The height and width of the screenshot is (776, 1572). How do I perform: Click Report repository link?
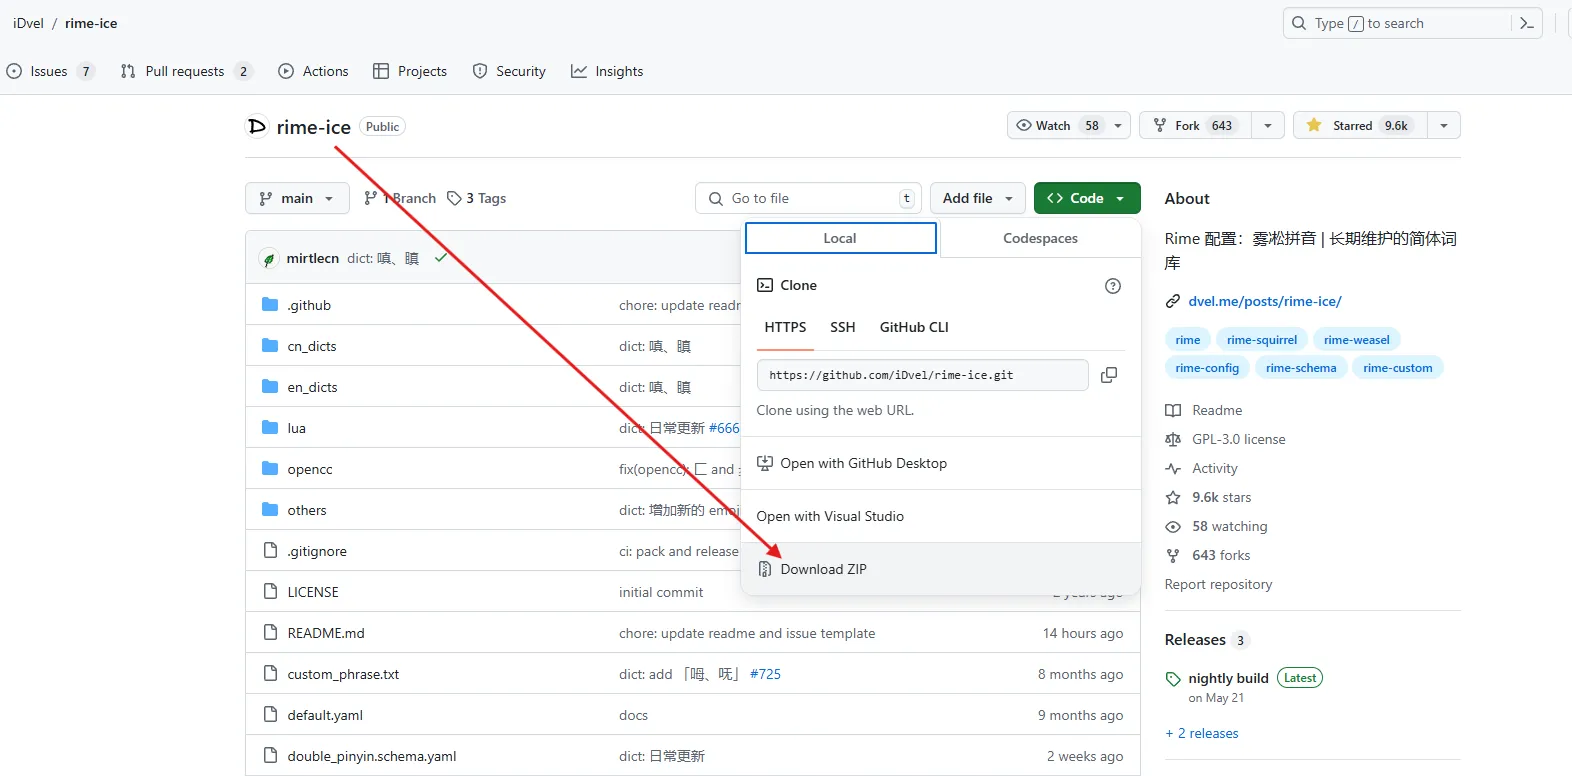point(1218,584)
